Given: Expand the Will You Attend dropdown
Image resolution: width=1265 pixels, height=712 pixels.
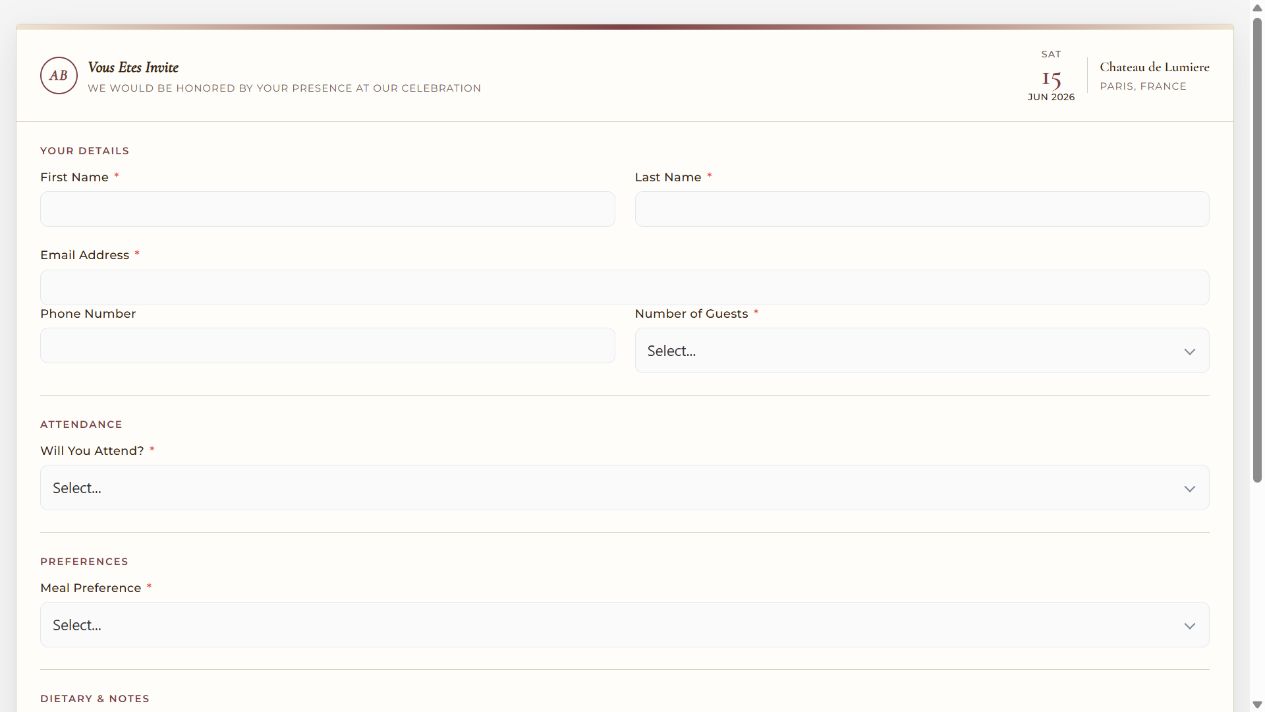Looking at the screenshot, I should (x=625, y=488).
